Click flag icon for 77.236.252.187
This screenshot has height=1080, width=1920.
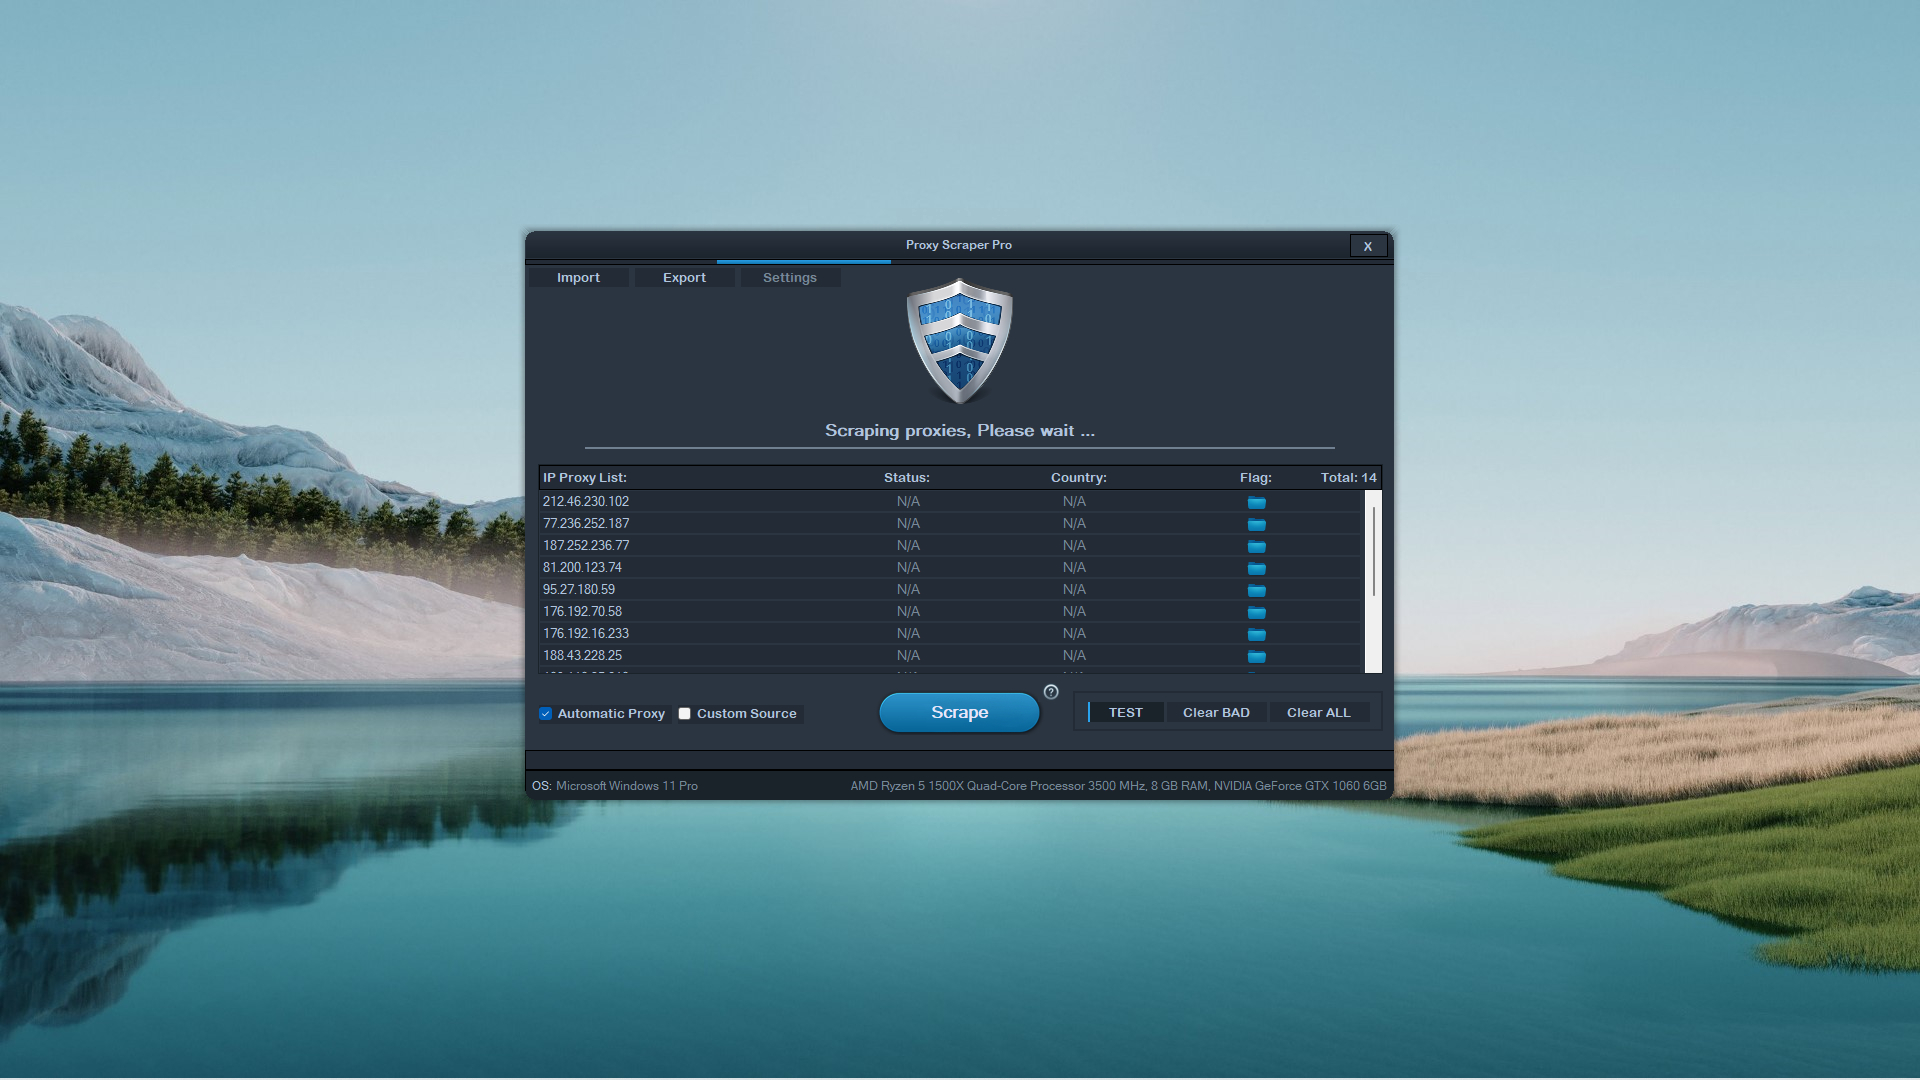click(x=1257, y=524)
